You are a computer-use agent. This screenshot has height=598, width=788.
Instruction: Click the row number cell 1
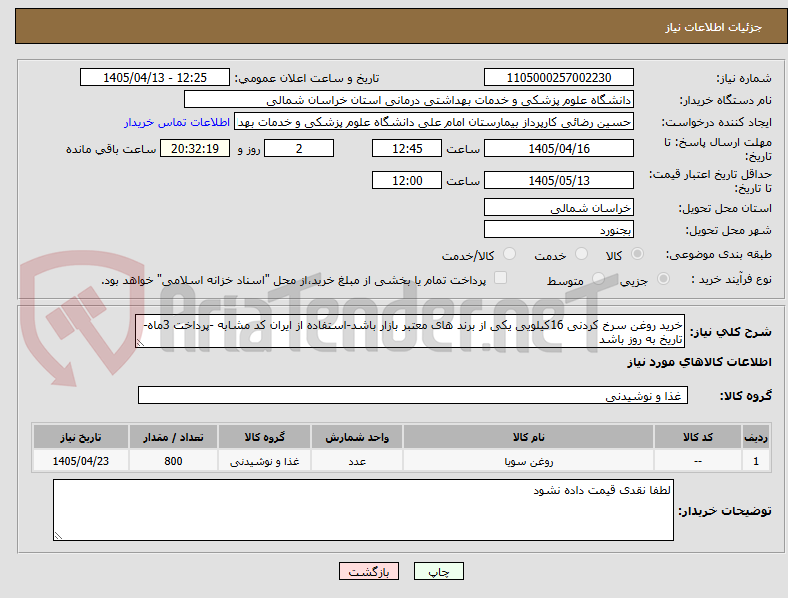(756, 461)
